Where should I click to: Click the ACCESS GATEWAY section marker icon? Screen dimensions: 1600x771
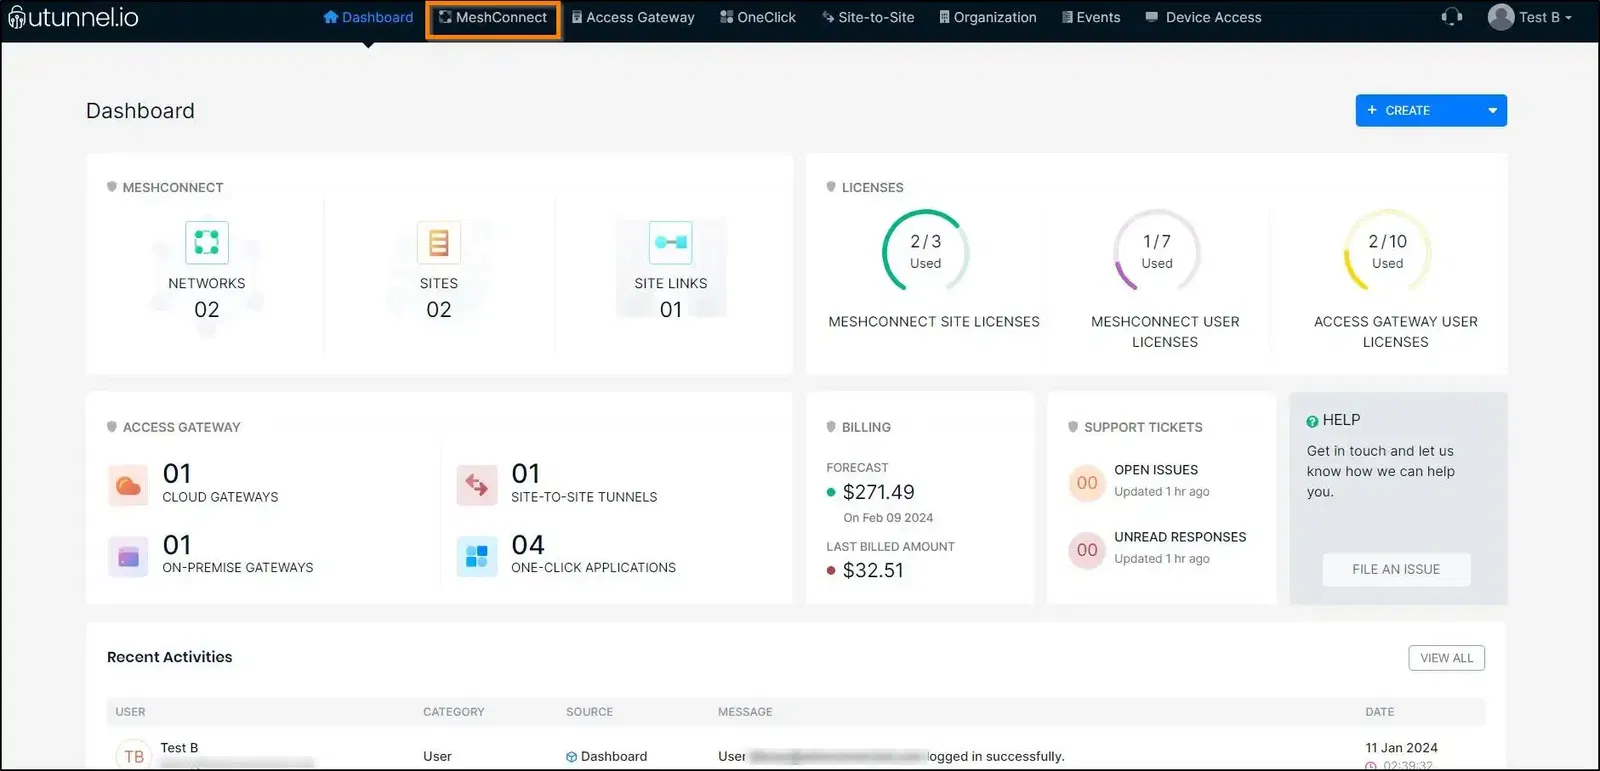pyautogui.click(x=112, y=427)
